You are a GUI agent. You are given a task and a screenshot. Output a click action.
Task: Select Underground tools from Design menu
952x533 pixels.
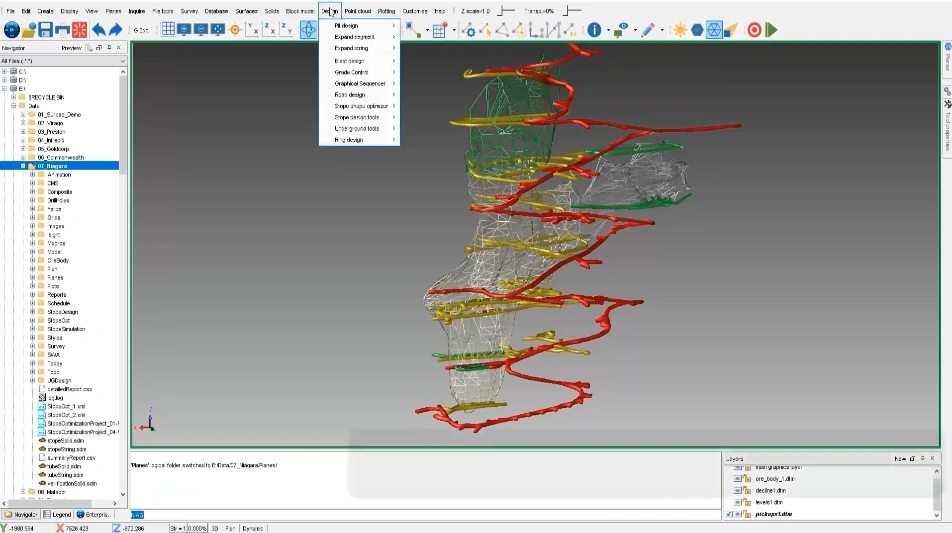point(359,129)
